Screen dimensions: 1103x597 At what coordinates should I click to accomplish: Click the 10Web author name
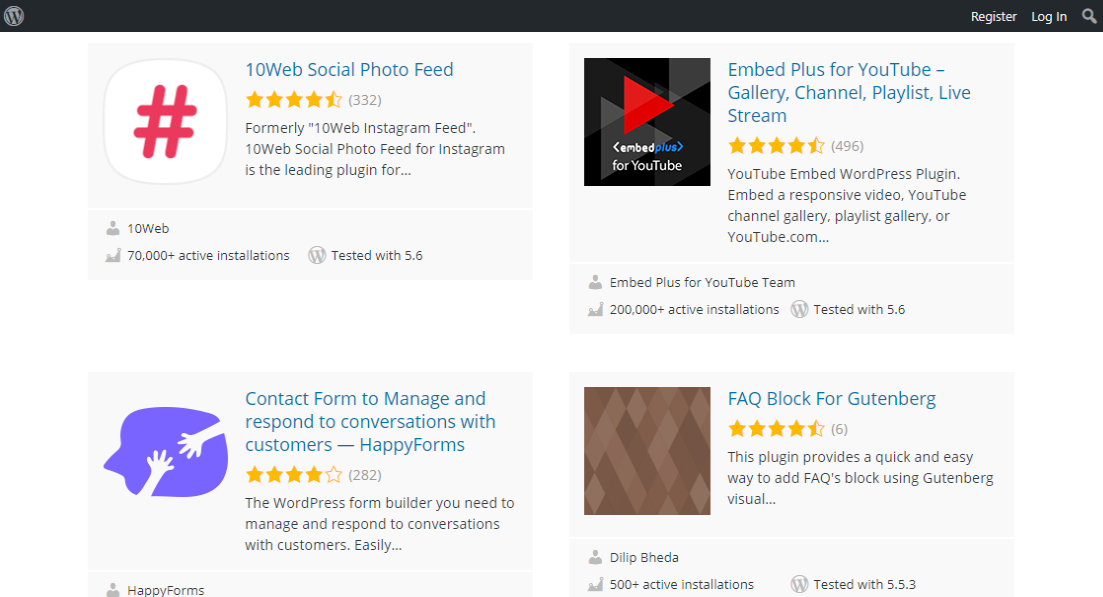(148, 229)
